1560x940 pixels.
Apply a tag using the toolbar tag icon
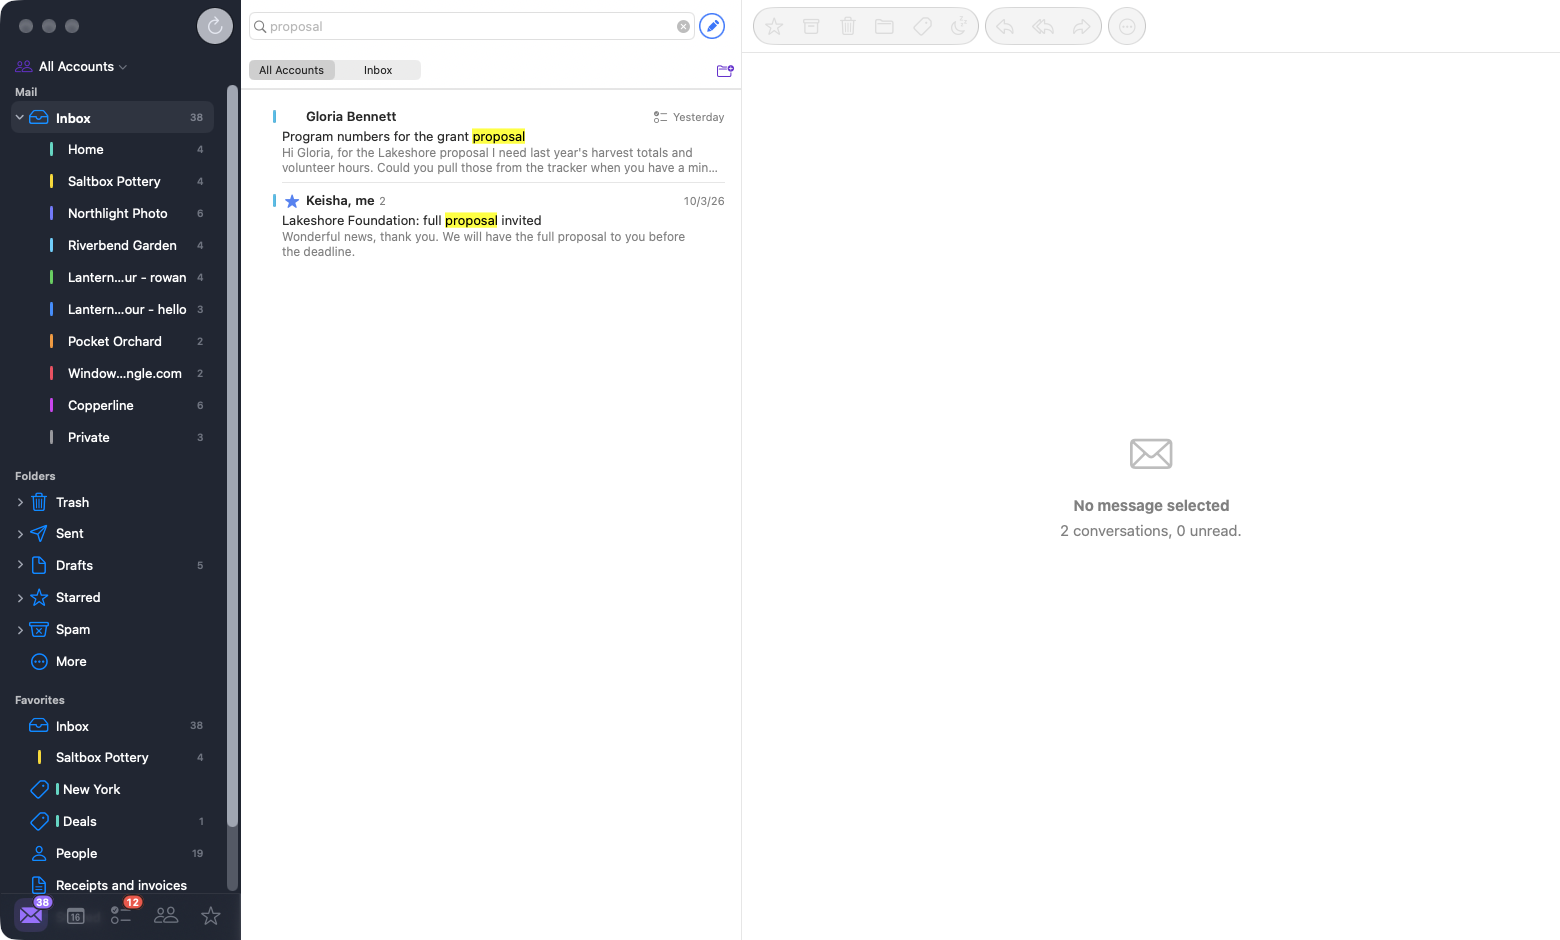pos(922,27)
